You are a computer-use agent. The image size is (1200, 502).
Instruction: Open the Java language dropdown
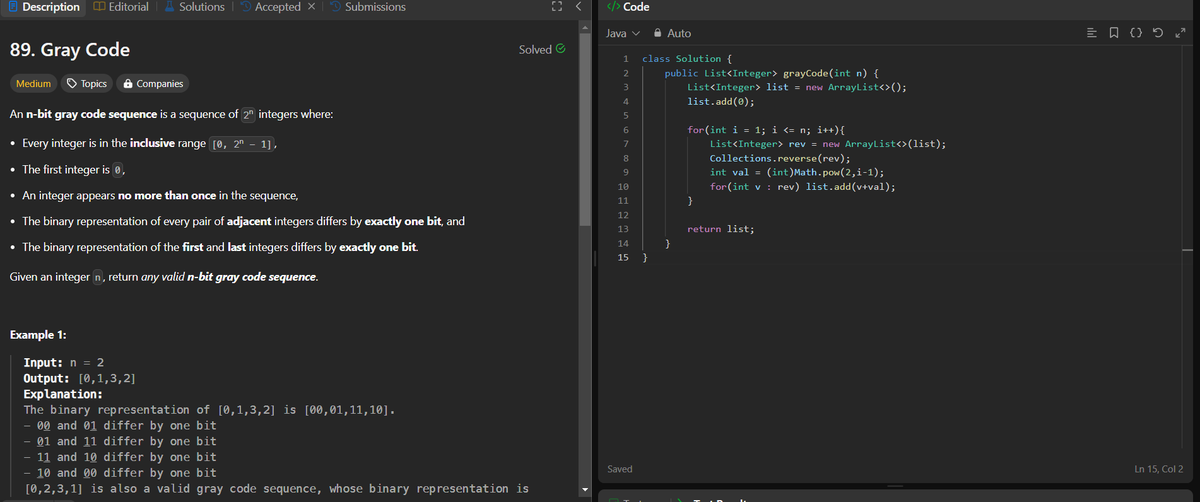point(623,34)
